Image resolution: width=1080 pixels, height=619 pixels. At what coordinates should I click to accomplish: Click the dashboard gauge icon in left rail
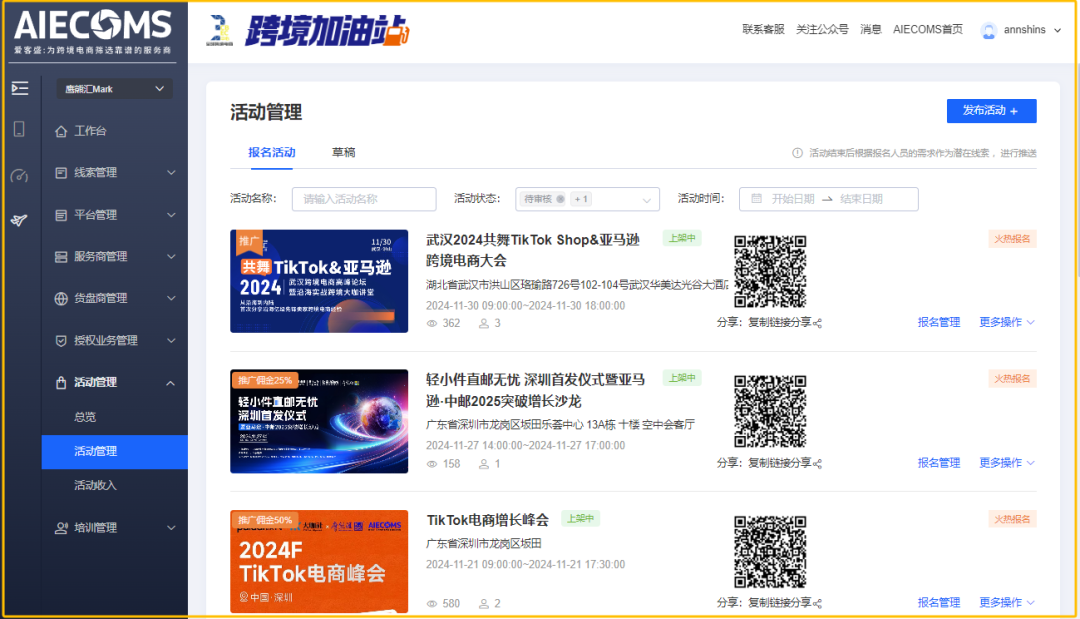(19, 177)
